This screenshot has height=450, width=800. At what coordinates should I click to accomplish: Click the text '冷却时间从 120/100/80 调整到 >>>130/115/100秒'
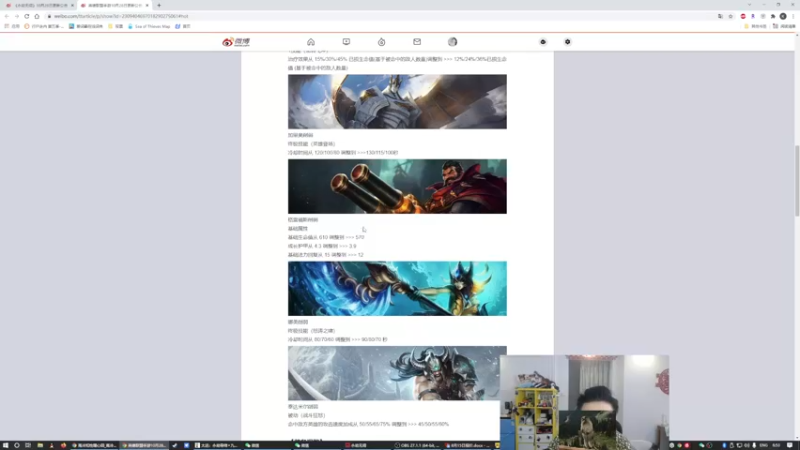point(343,153)
